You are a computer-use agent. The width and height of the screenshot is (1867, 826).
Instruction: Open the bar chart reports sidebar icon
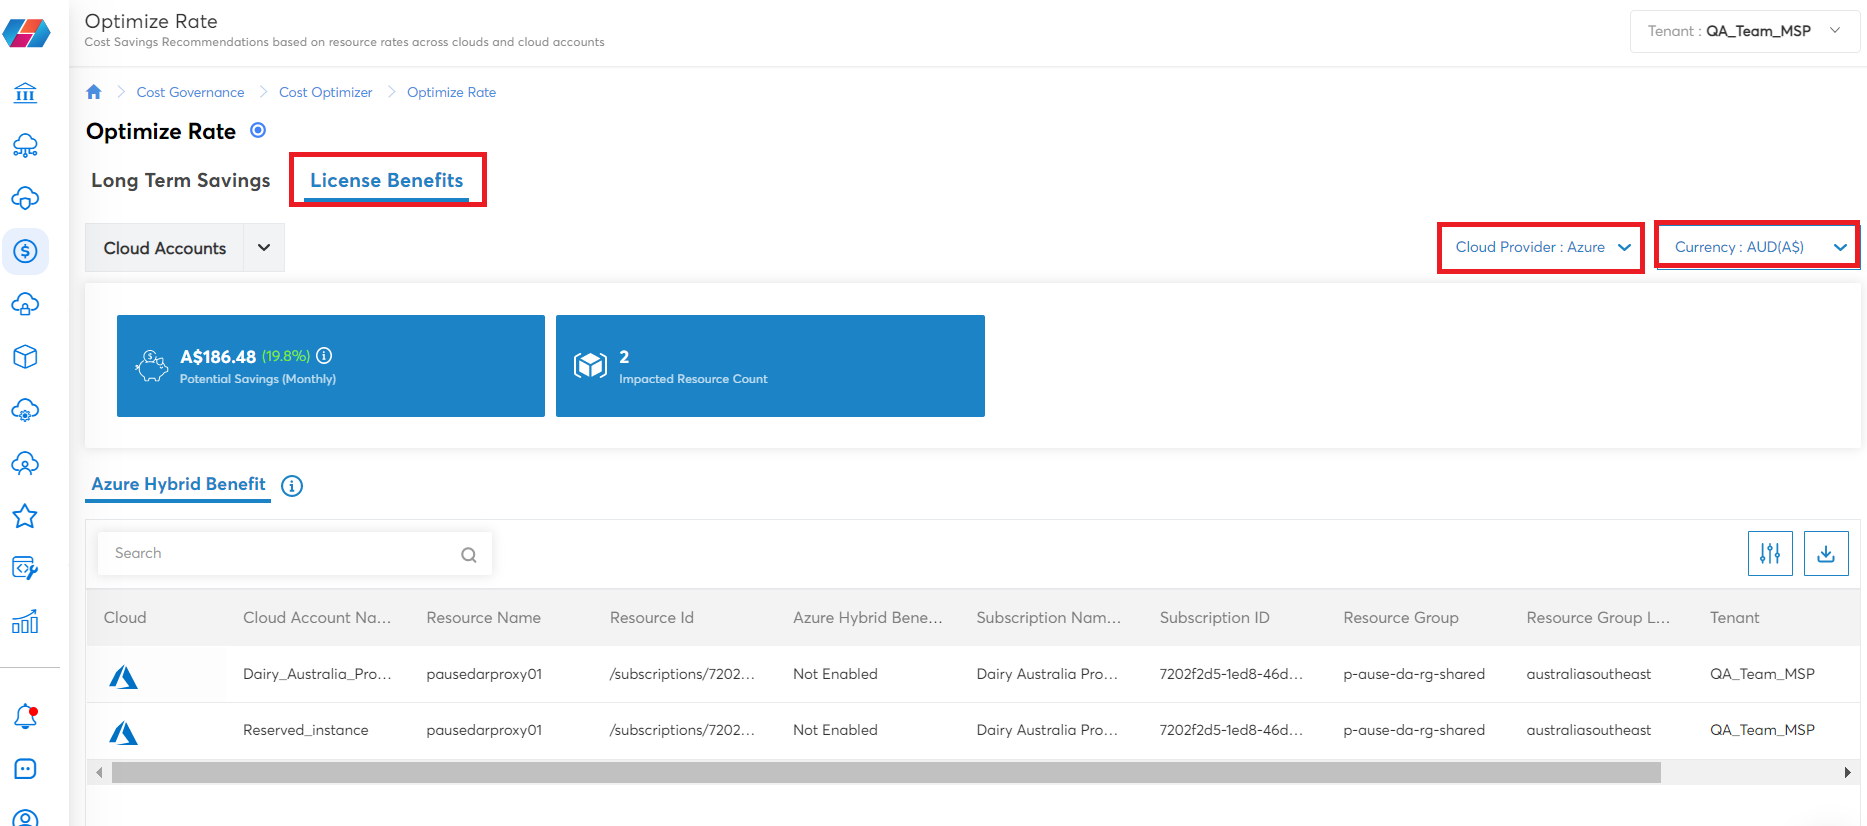pyautogui.click(x=25, y=622)
